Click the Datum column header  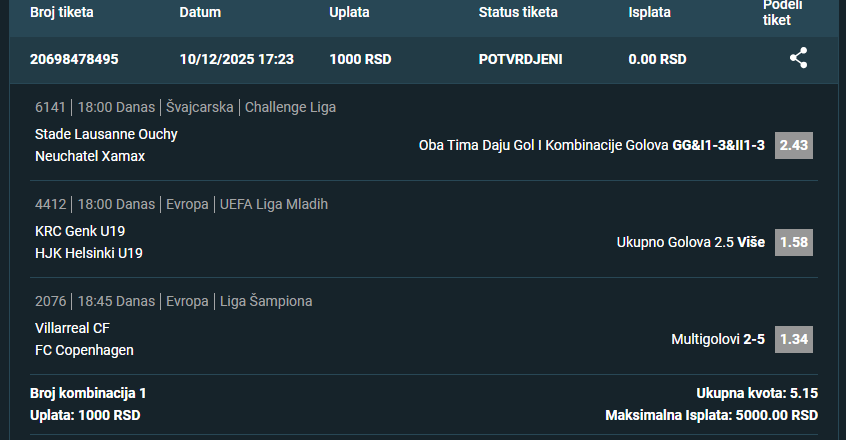(x=200, y=13)
